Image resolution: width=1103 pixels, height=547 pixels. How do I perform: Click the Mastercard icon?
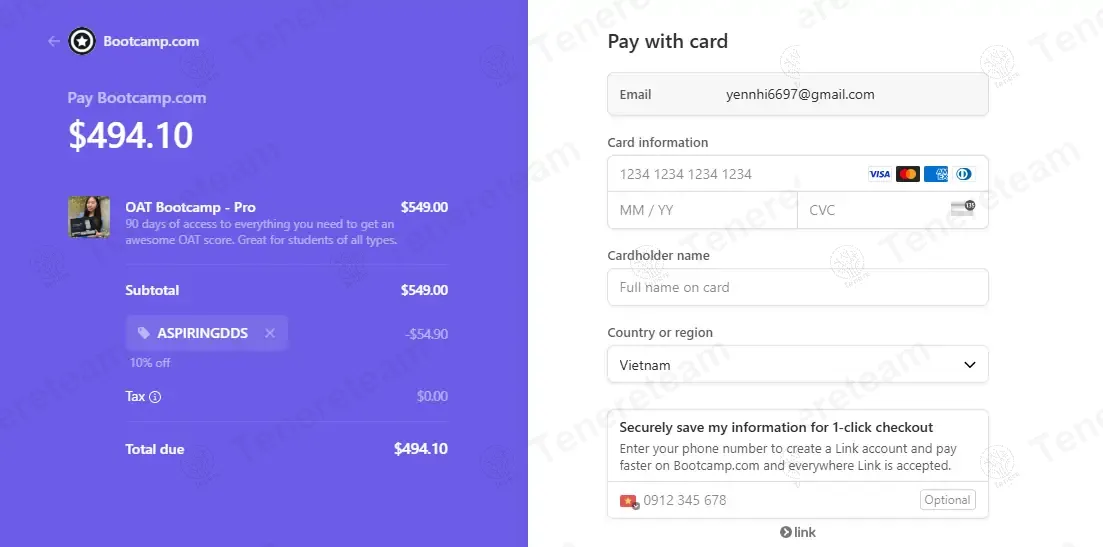click(907, 174)
